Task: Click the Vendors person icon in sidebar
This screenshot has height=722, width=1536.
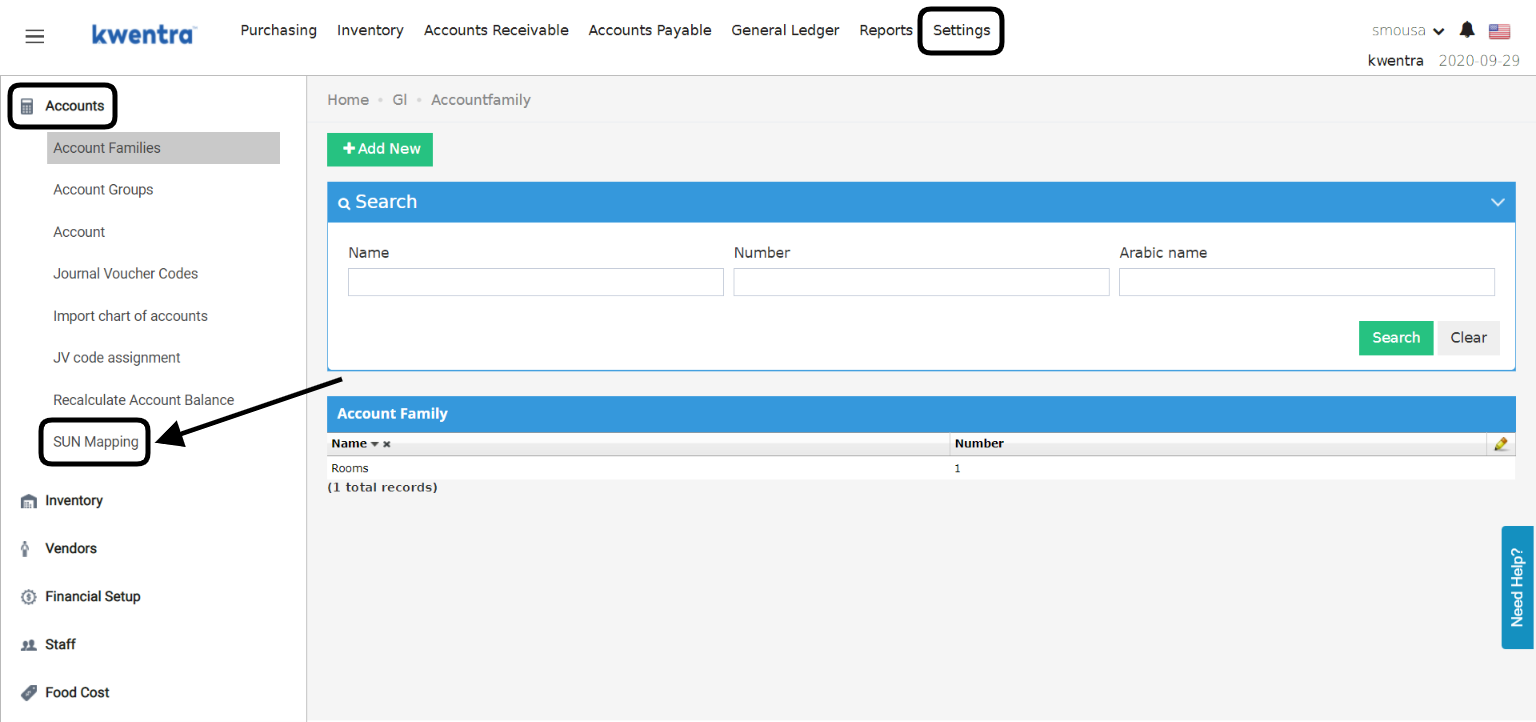Action: (25, 549)
